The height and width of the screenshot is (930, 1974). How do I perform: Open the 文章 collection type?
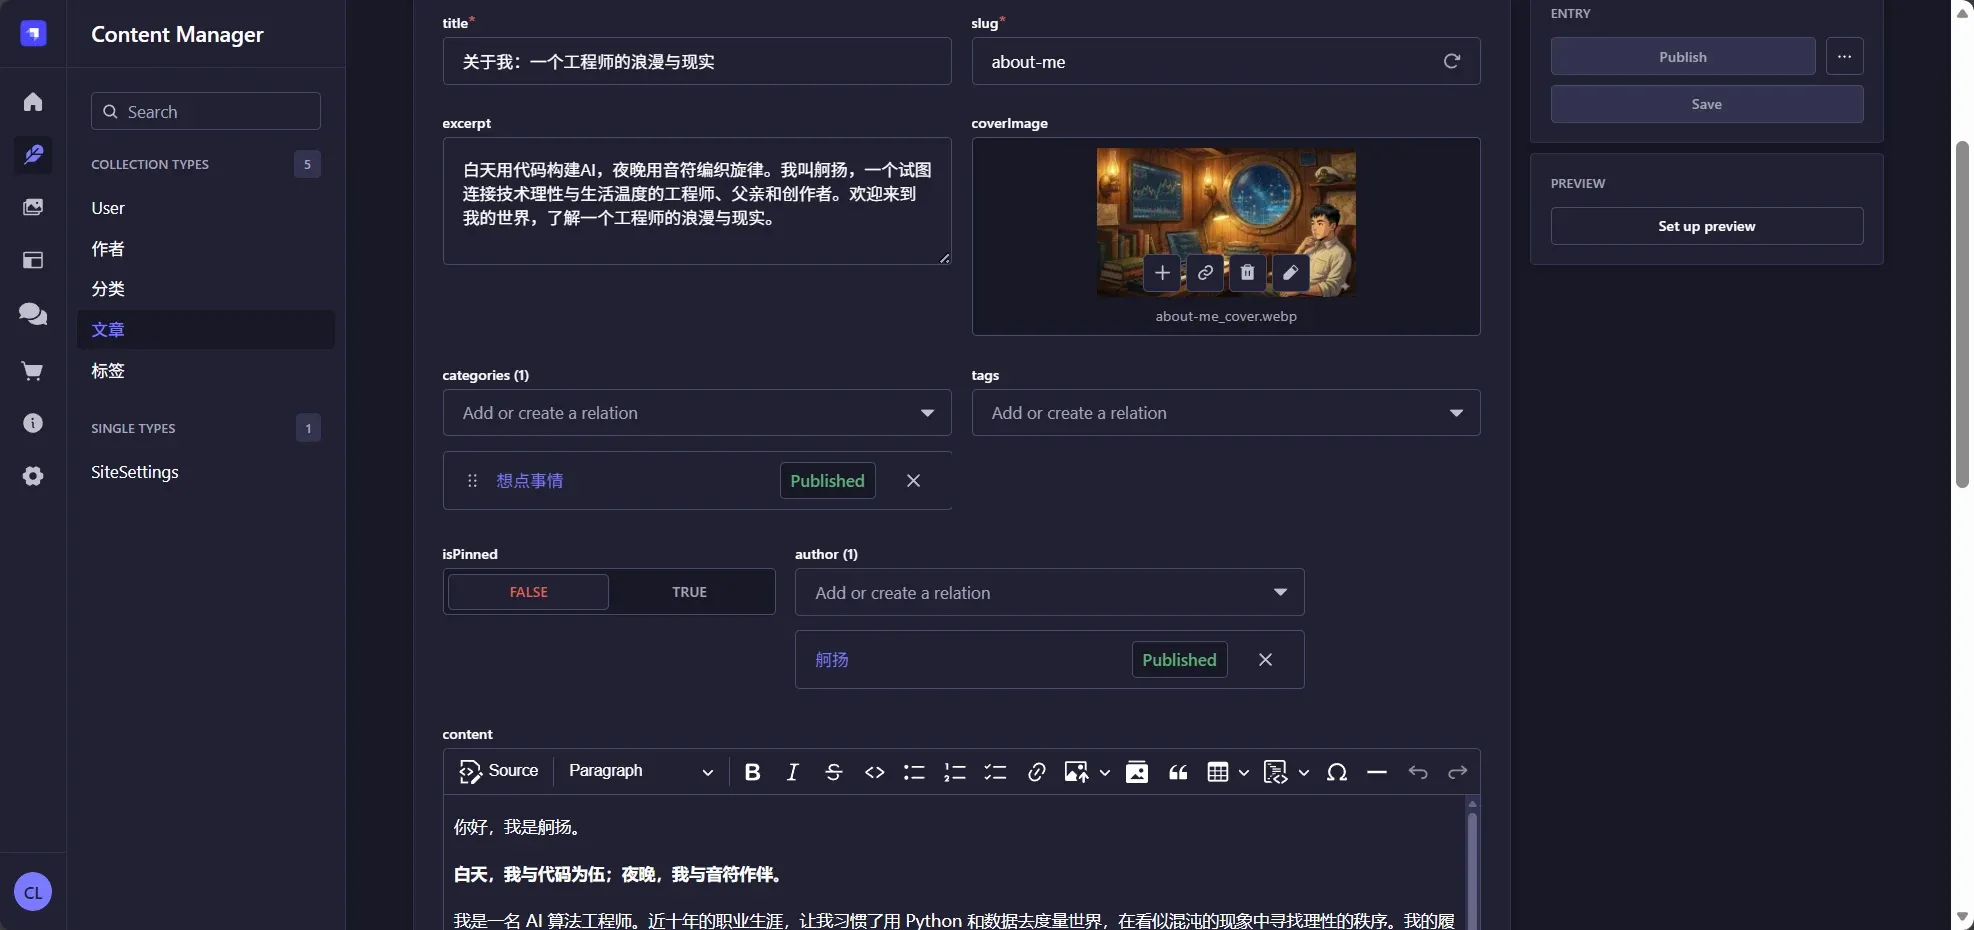click(x=109, y=330)
